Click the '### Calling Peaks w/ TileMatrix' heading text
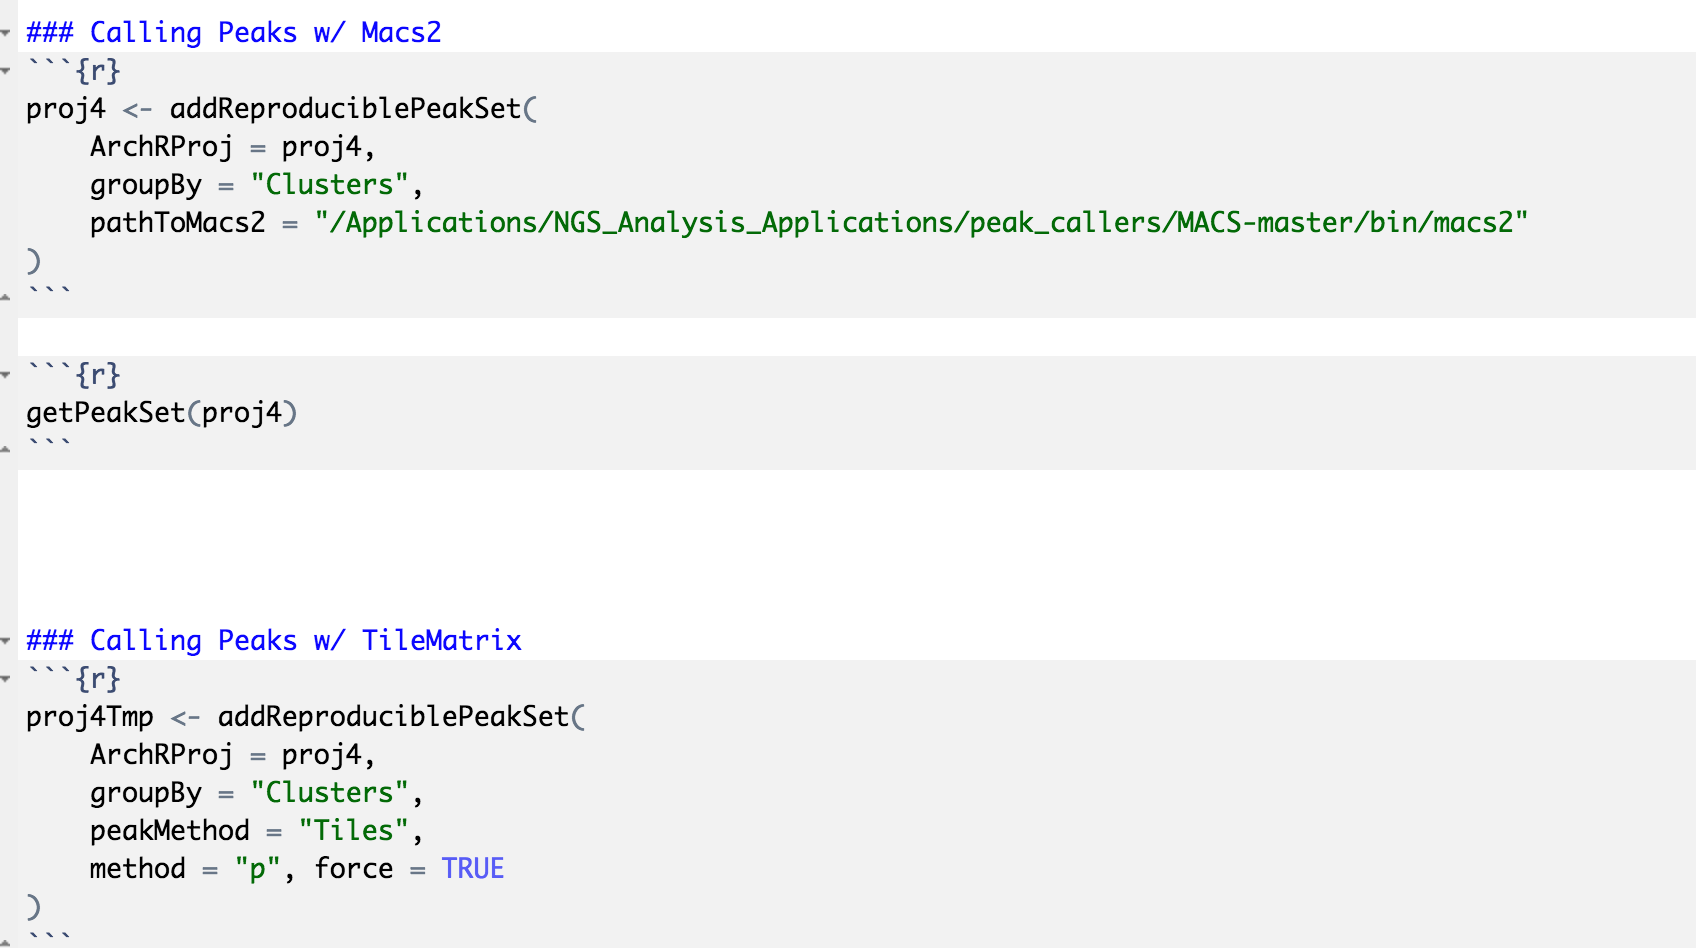This screenshot has height=948, width=1696. [x=274, y=641]
